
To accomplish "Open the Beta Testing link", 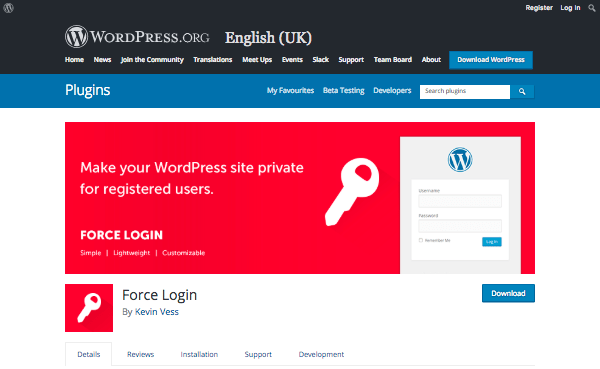I will (x=343, y=91).
